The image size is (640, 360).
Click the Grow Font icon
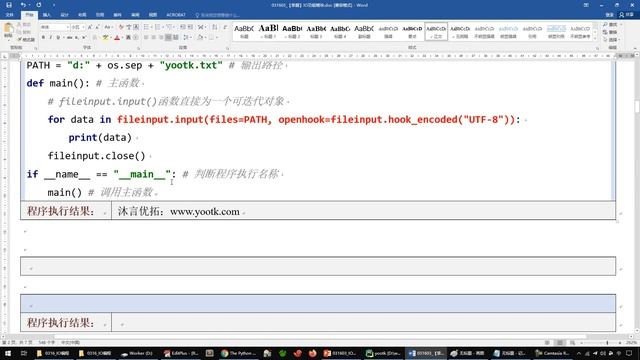point(90,27)
